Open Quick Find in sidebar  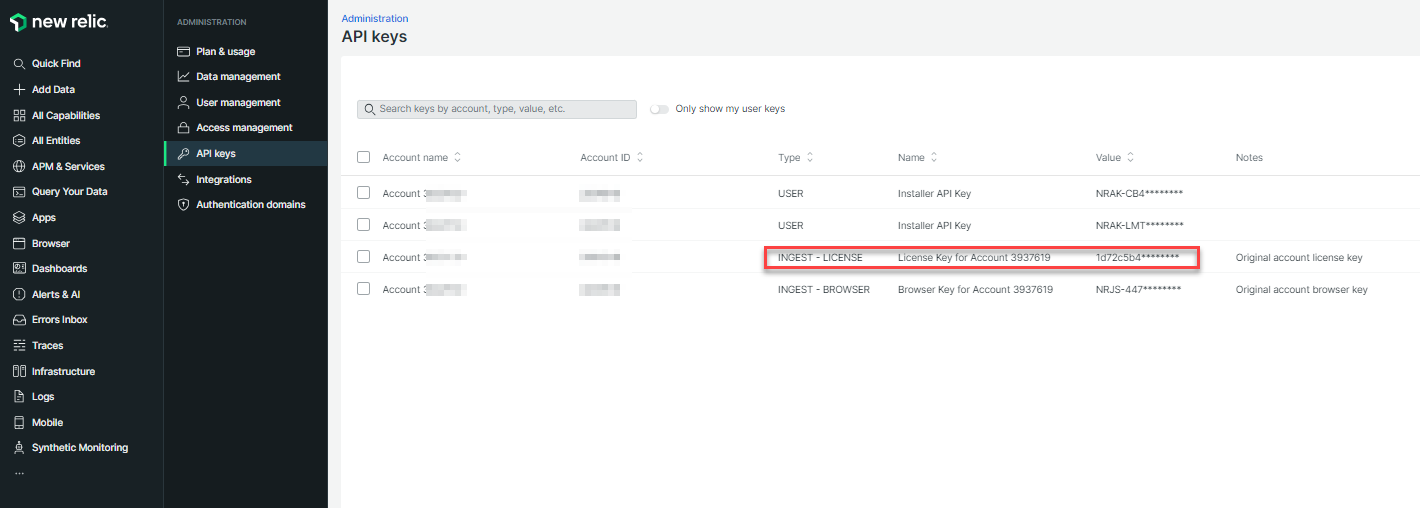(56, 64)
